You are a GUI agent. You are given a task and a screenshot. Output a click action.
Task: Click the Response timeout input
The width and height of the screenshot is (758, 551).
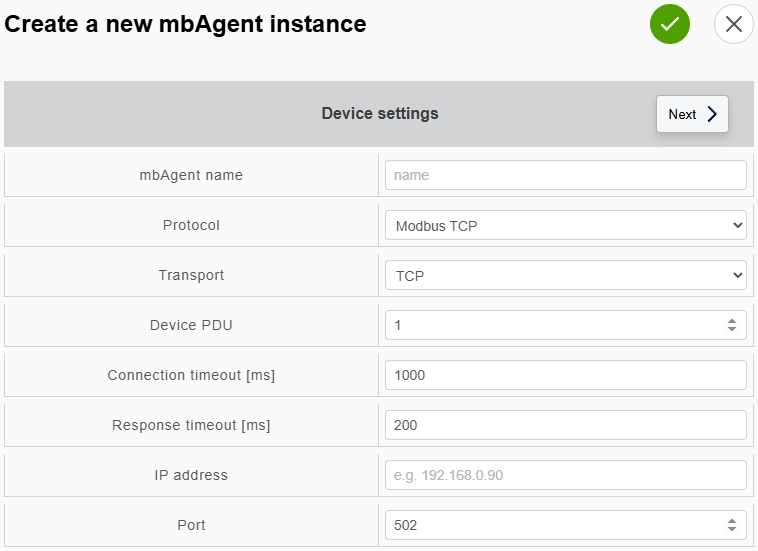pos(565,425)
